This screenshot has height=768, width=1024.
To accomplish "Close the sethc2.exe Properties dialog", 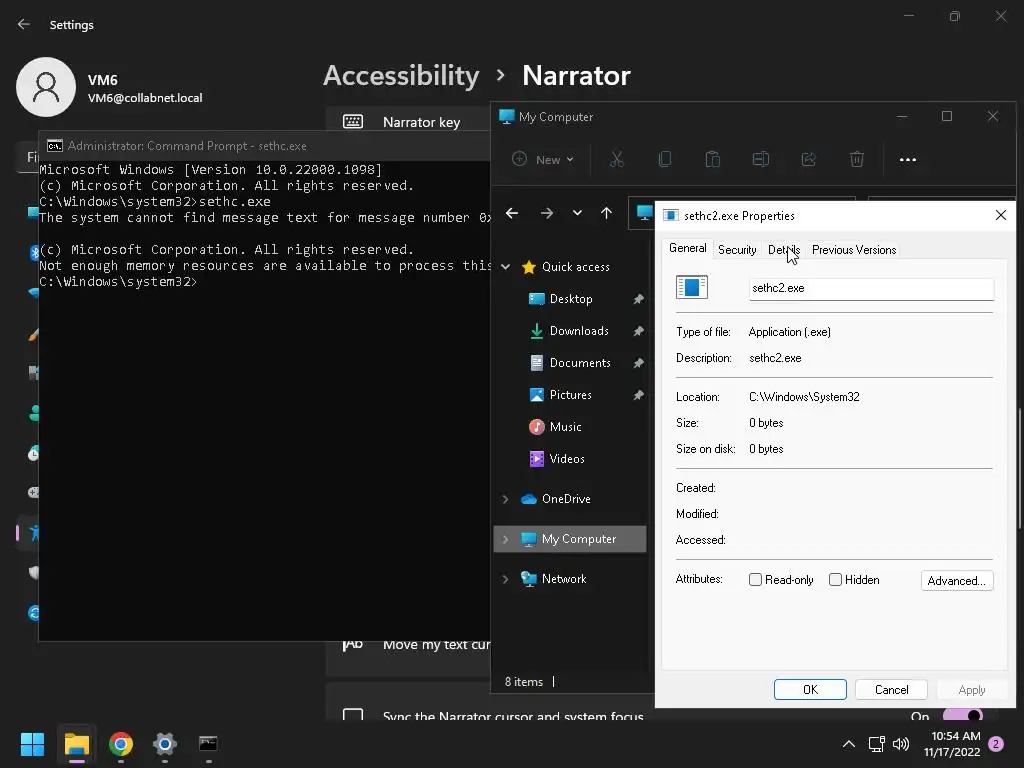I will tap(1000, 216).
